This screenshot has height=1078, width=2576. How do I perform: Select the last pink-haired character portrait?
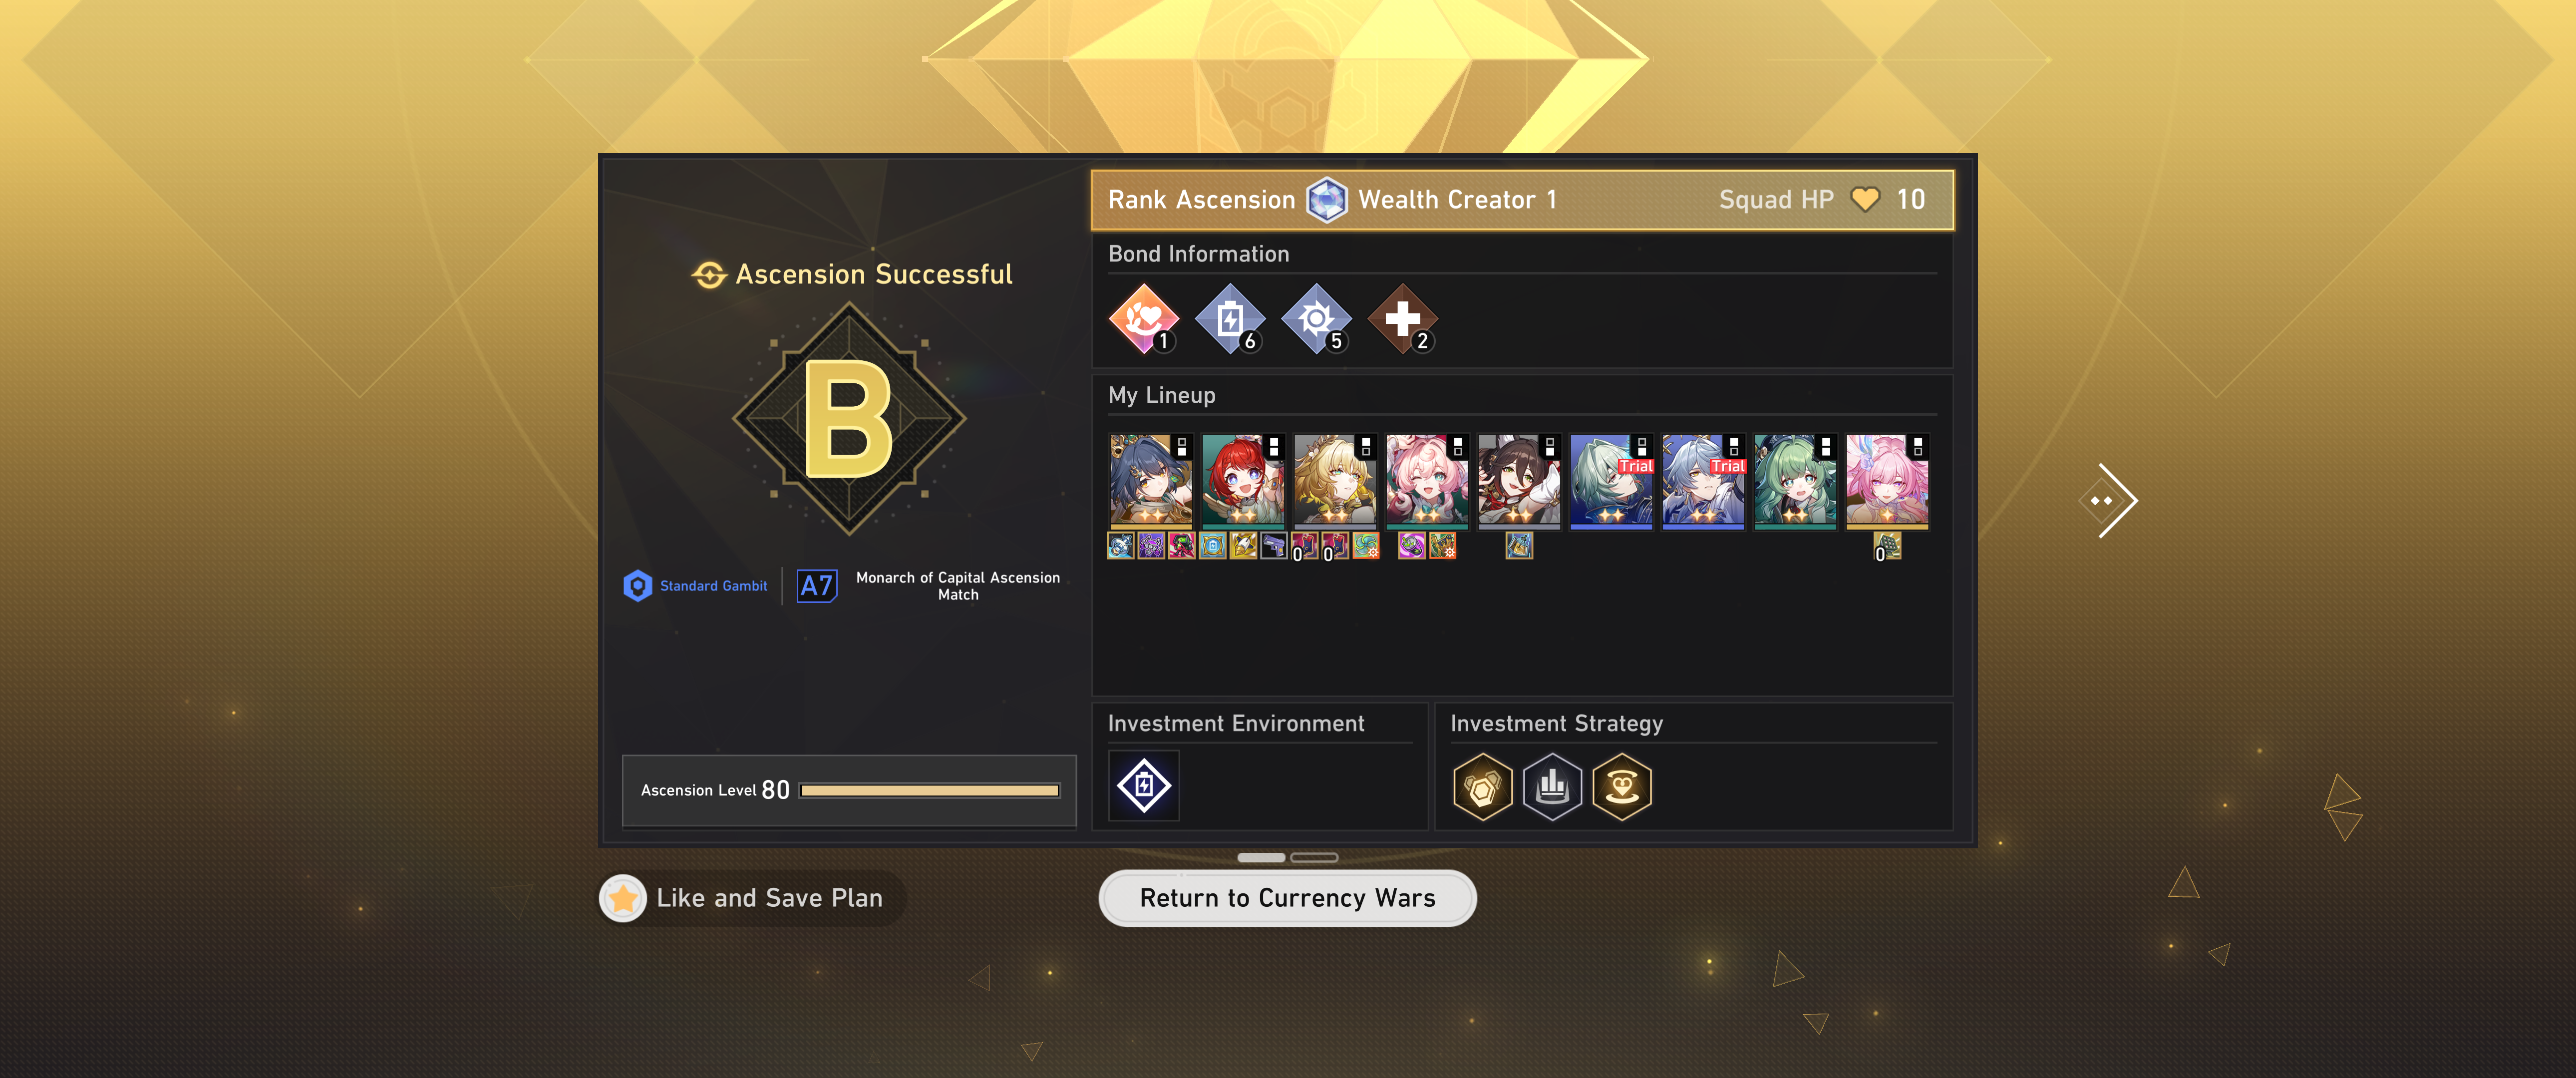[1887, 481]
